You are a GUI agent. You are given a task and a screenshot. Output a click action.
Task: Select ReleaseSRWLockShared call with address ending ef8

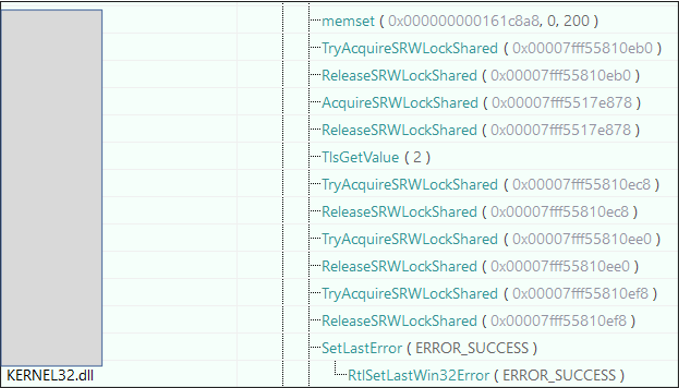(479, 321)
